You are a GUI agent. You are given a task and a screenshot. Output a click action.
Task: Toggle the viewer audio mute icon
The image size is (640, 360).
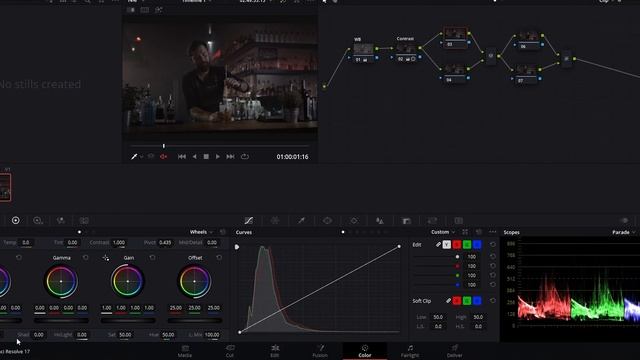[x=163, y=157]
